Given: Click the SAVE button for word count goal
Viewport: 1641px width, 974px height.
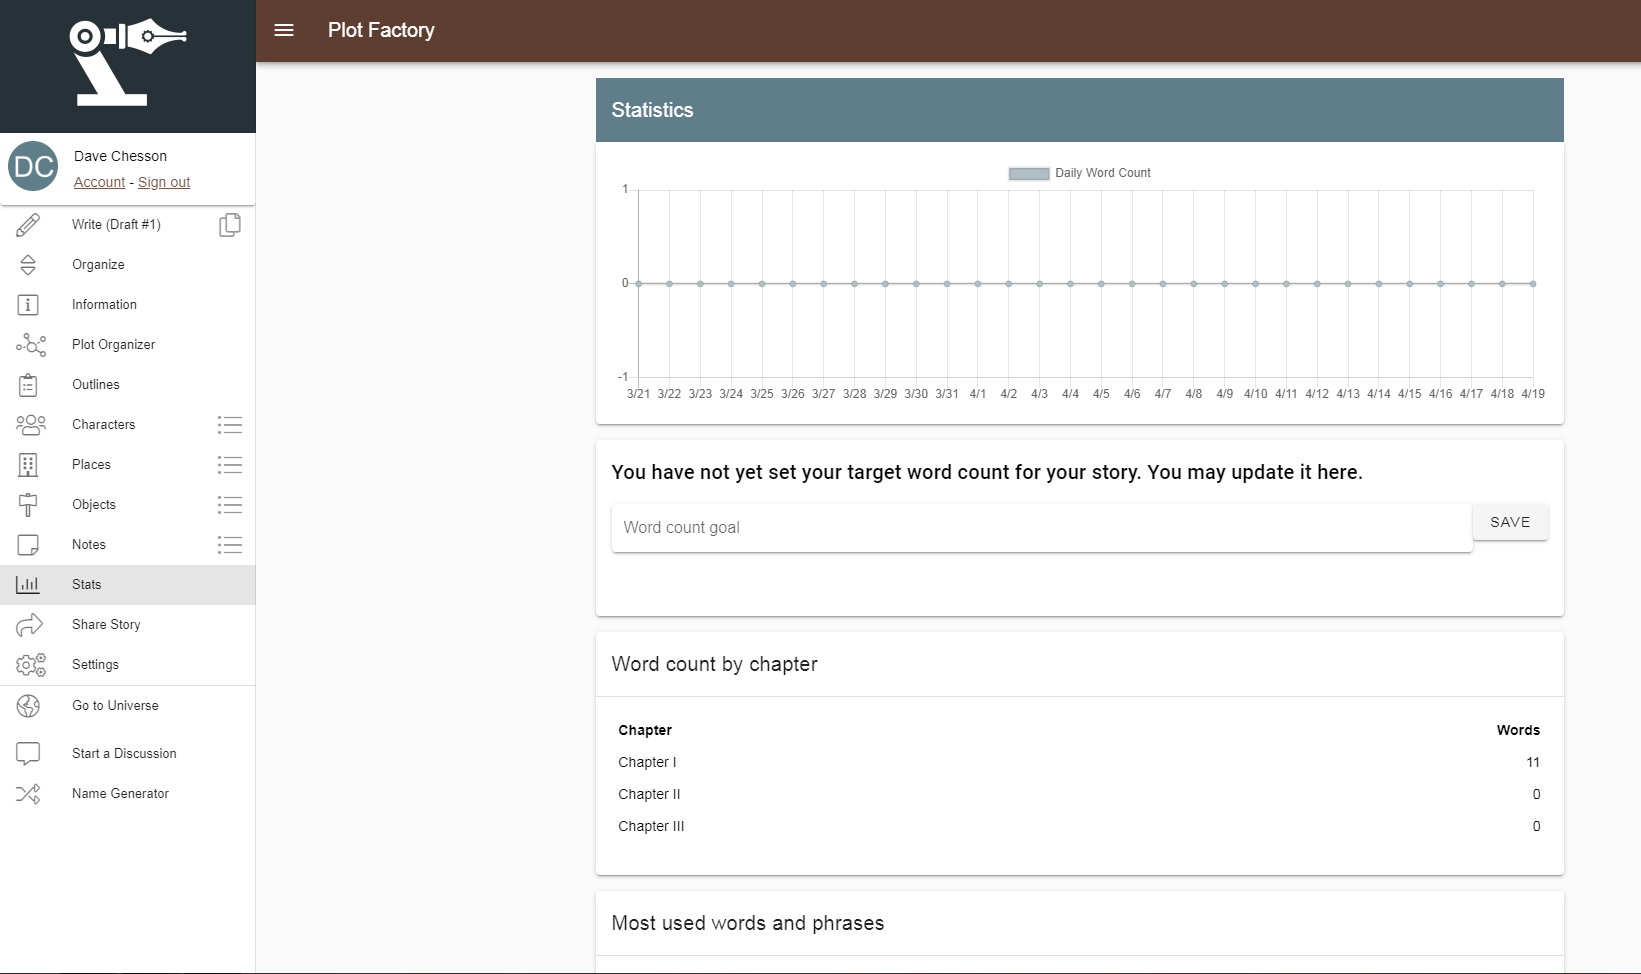Looking at the screenshot, I should point(1510,521).
